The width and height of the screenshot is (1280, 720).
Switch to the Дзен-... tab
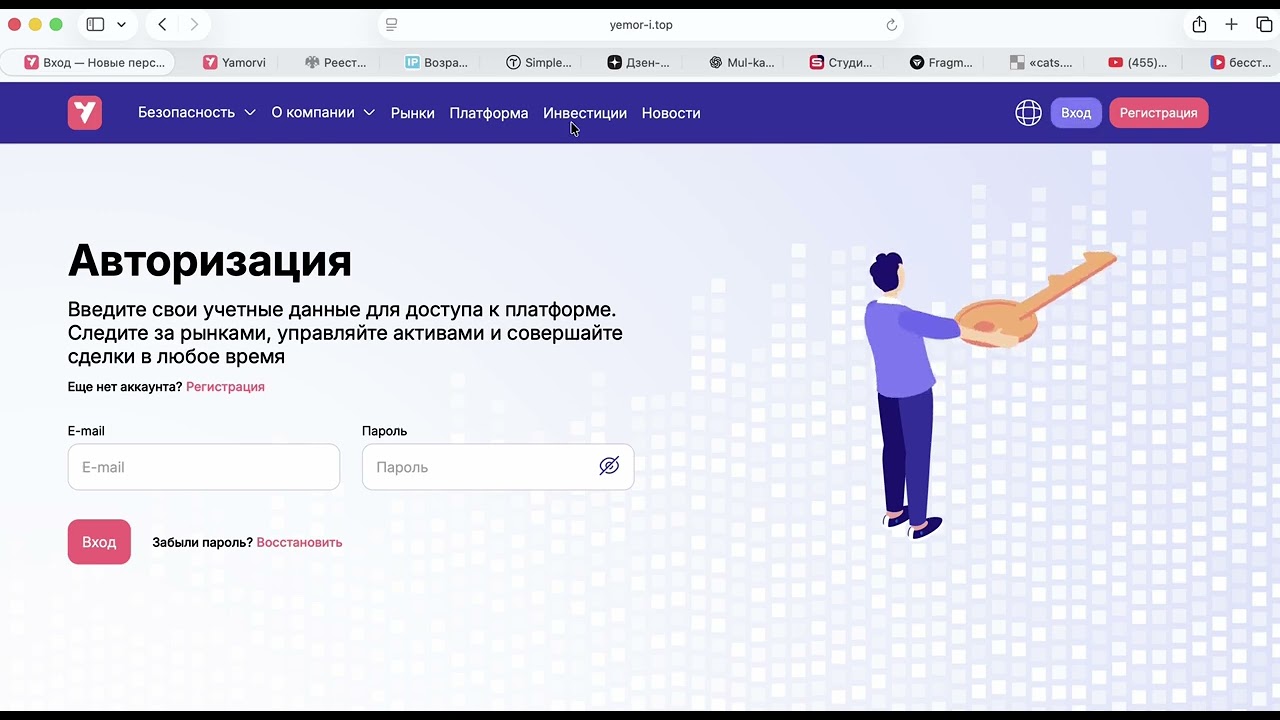pos(639,62)
